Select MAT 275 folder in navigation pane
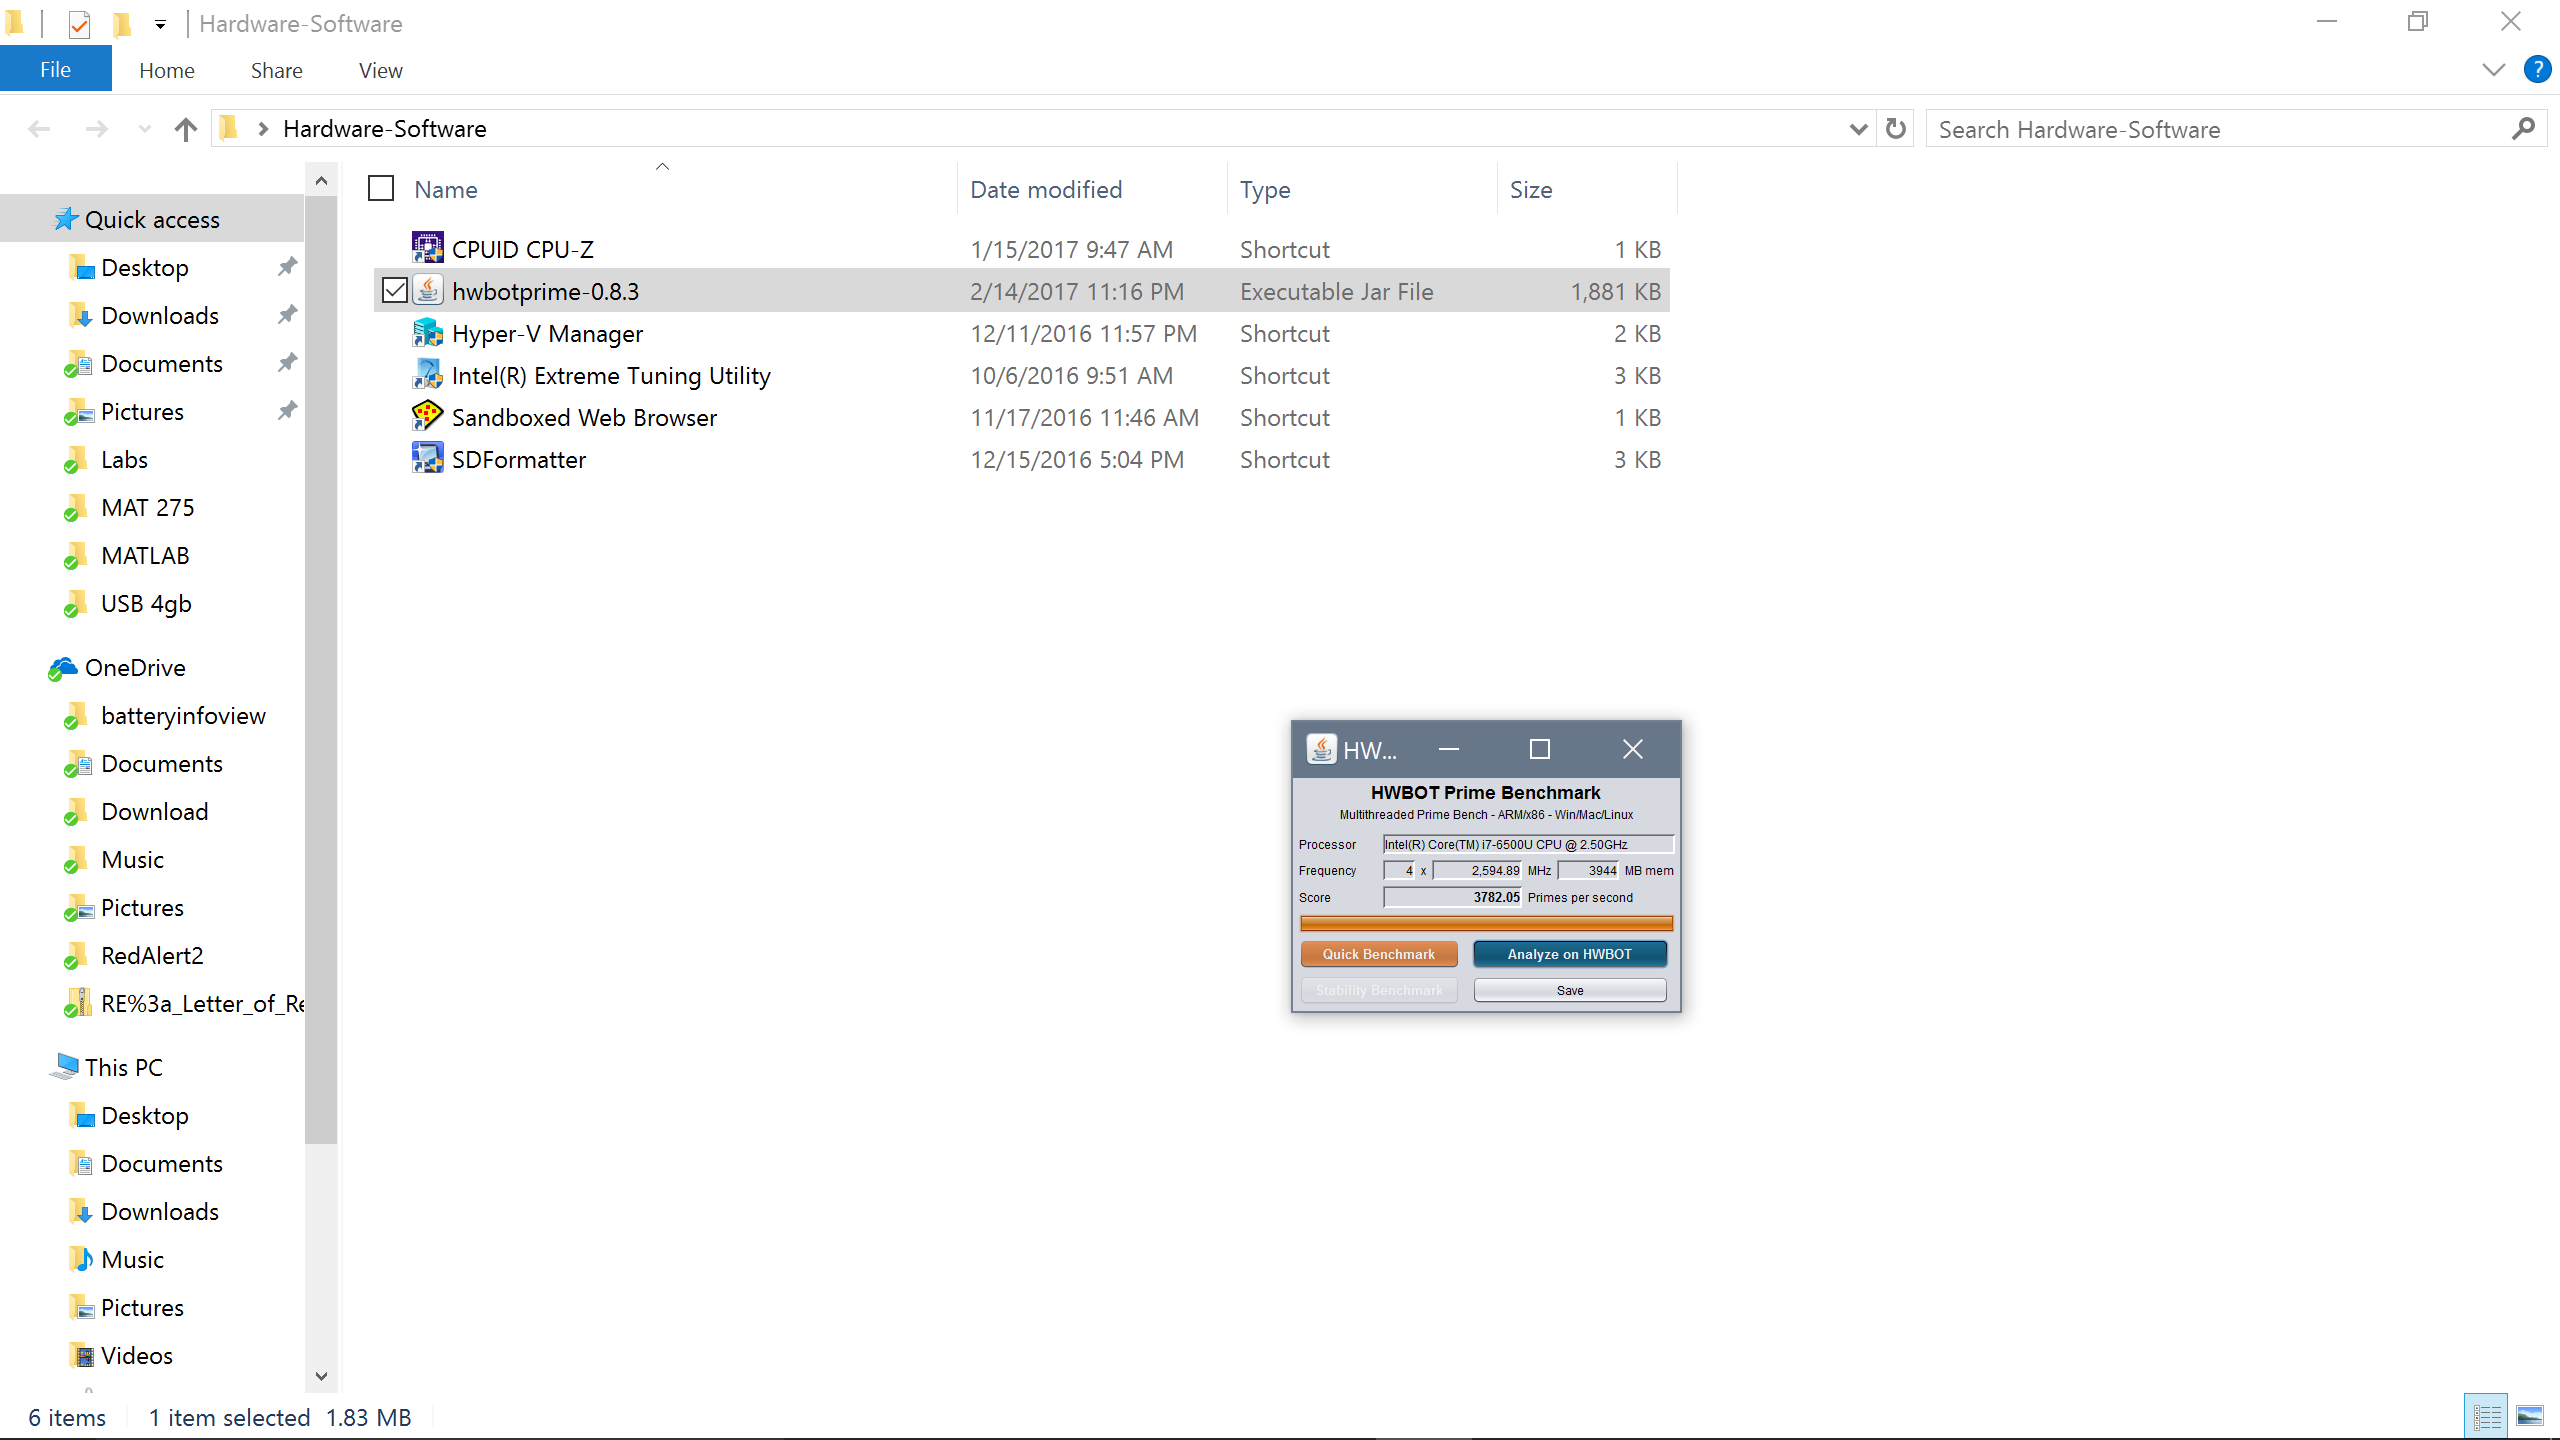2560x1440 pixels. (x=148, y=507)
